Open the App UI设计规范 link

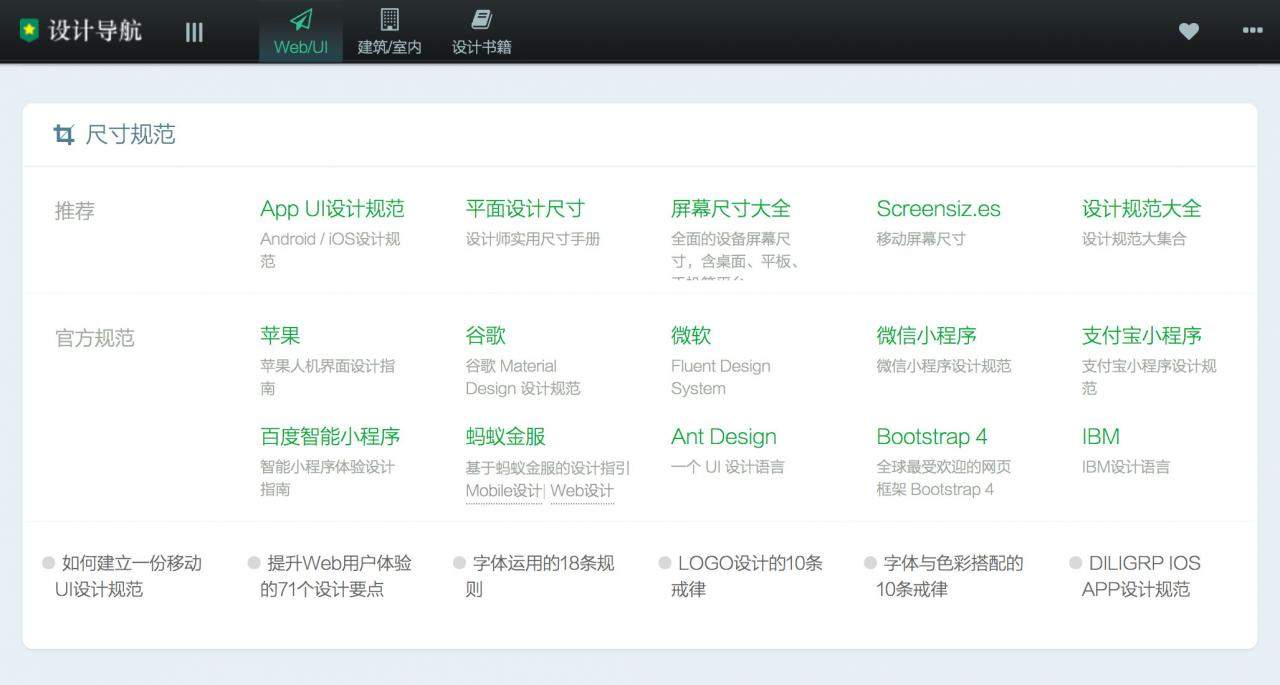pos(332,209)
